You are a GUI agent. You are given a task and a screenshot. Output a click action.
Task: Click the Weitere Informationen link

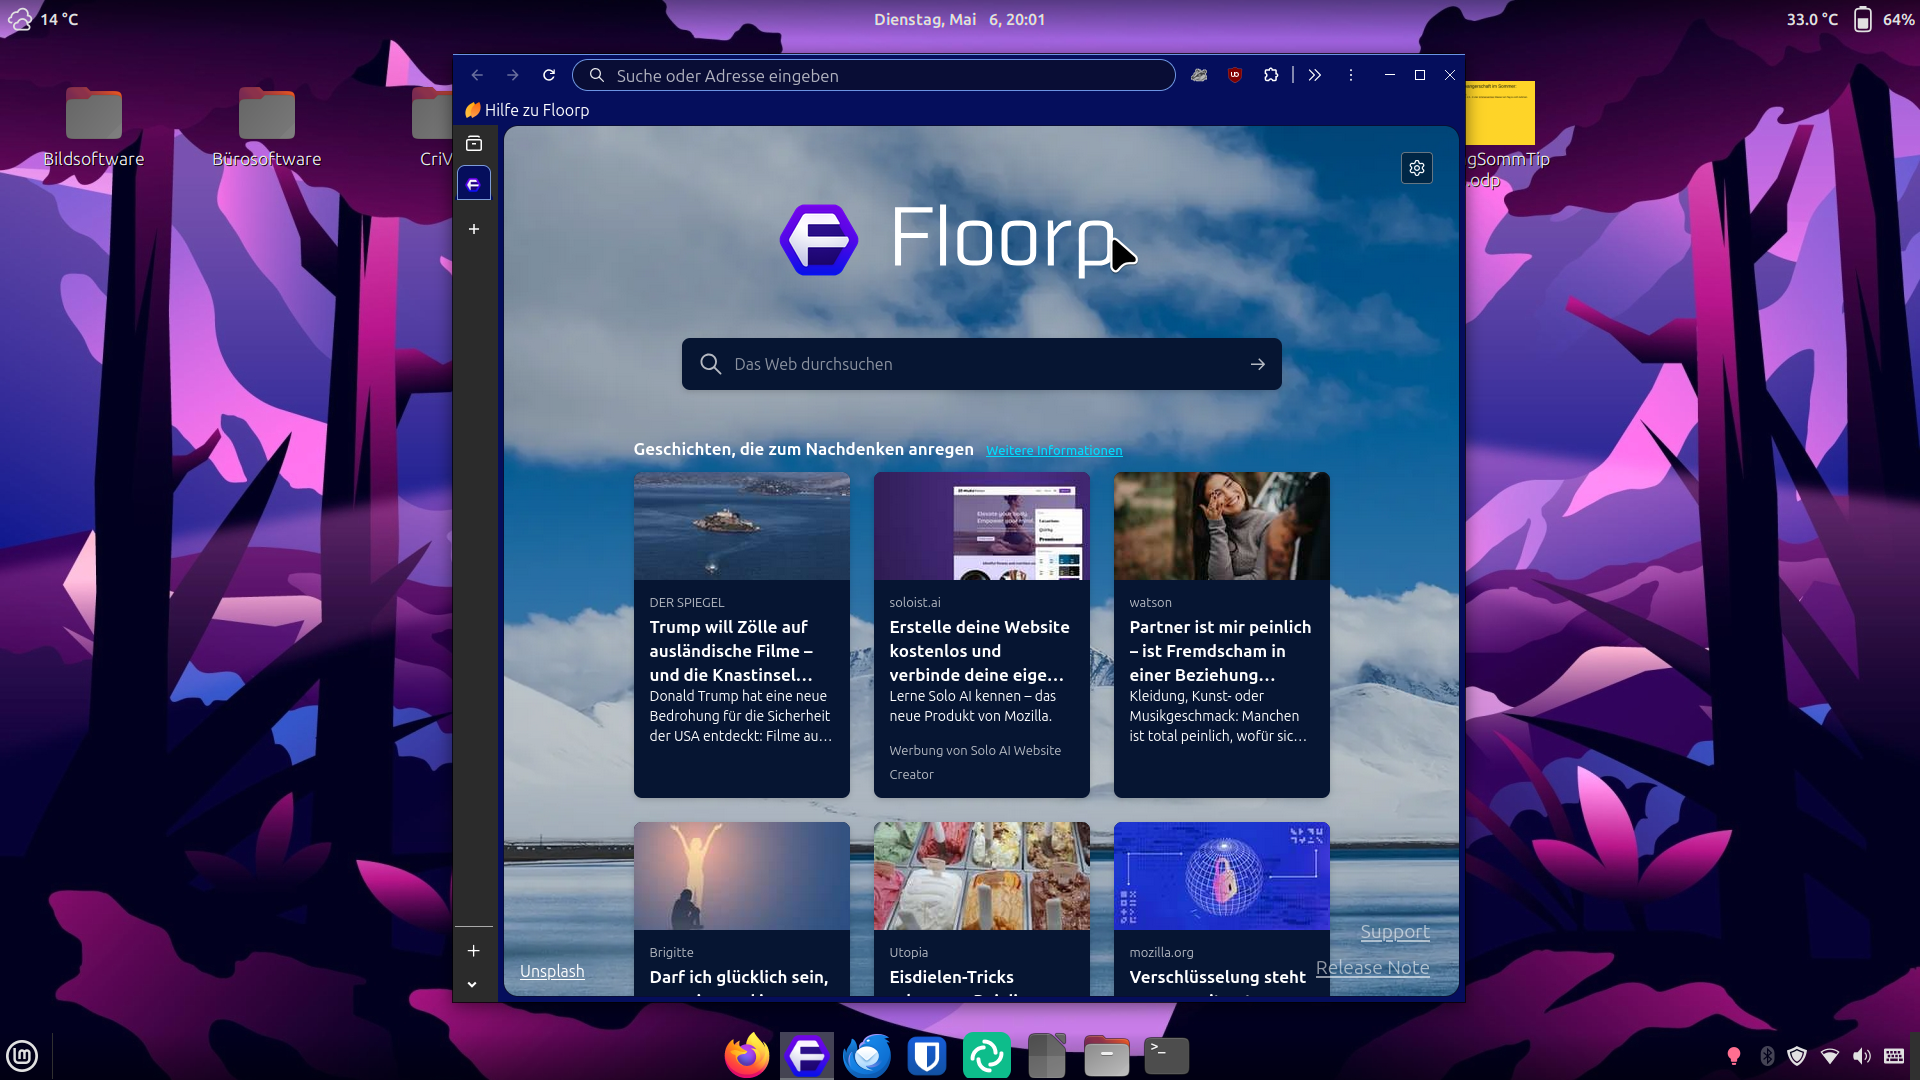1054,451
